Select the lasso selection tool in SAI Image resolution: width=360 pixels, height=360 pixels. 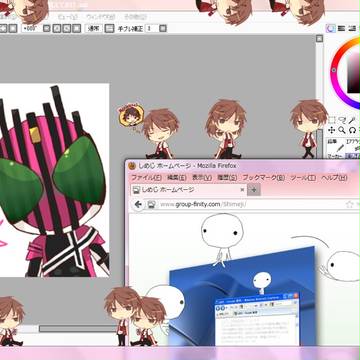tap(342, 120)
